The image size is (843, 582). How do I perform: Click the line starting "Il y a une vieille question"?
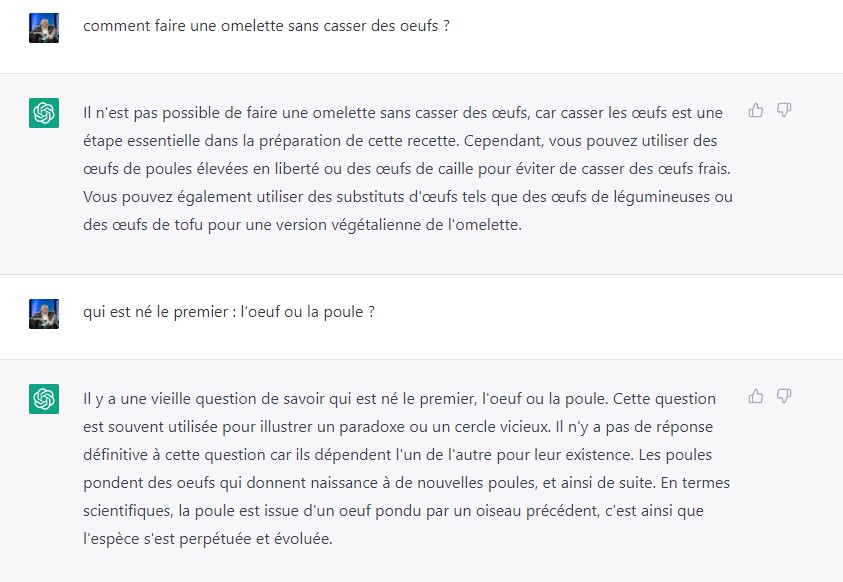coord(399,399)
